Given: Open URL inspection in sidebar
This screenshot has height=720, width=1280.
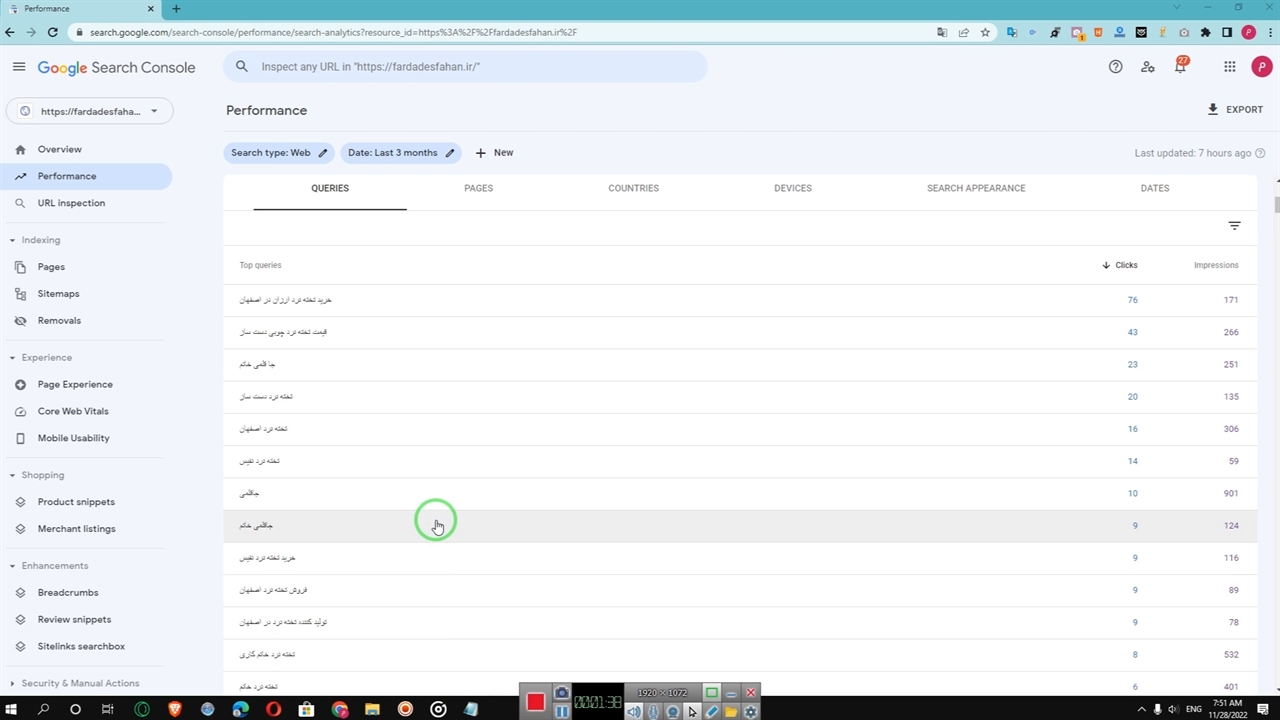Looking at the screenshot, I should (x=71, y=203).
